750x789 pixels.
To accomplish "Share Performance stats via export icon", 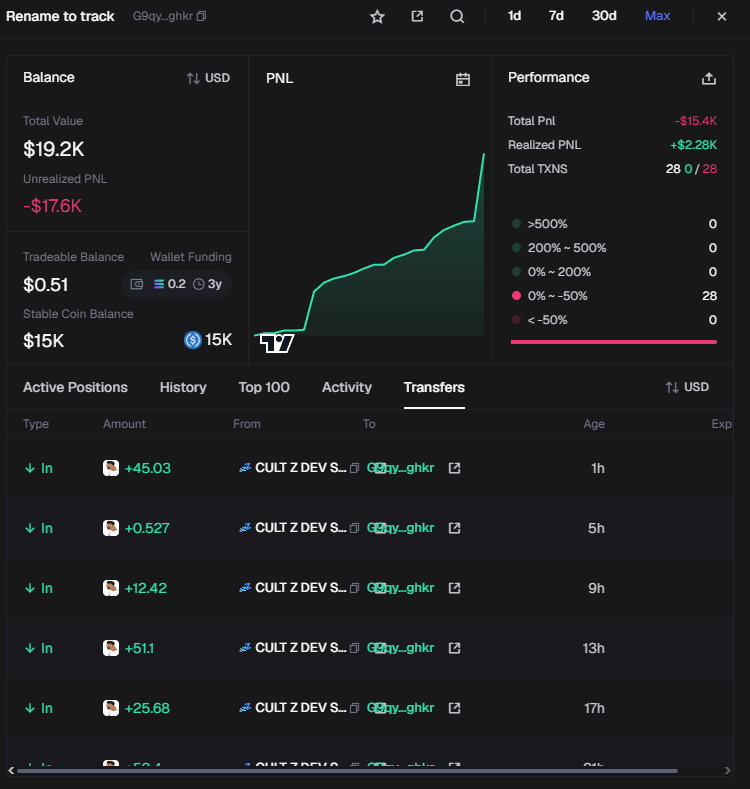I will tap(709, 78).
